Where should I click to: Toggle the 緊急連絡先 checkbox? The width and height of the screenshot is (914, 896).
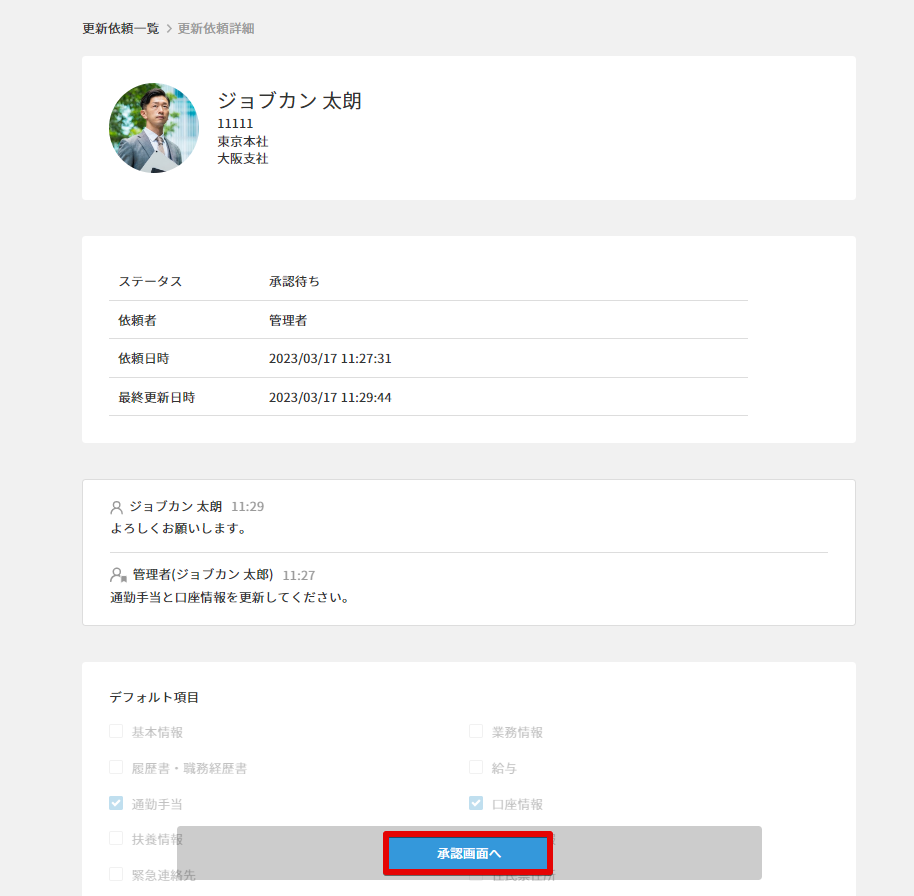[x=116, y=874]
